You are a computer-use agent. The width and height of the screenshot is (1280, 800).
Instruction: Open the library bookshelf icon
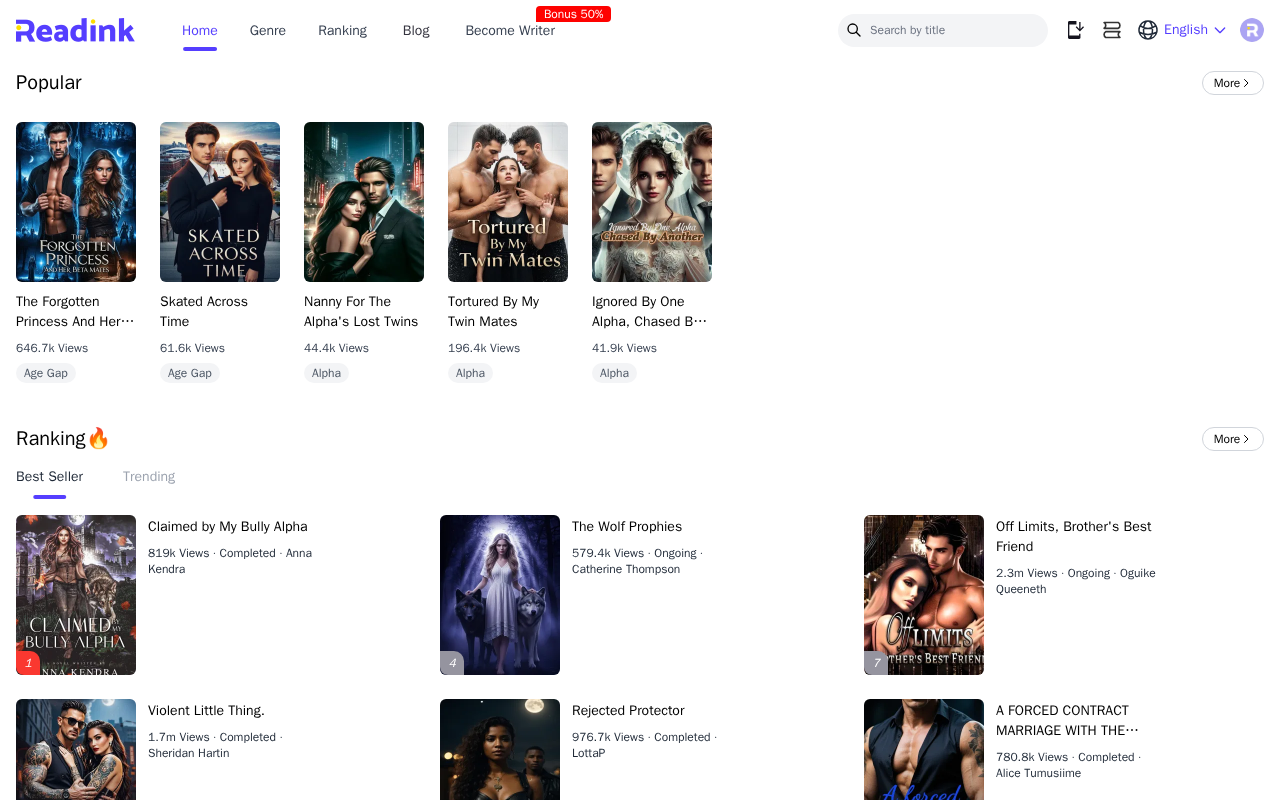coord(1111,30)
